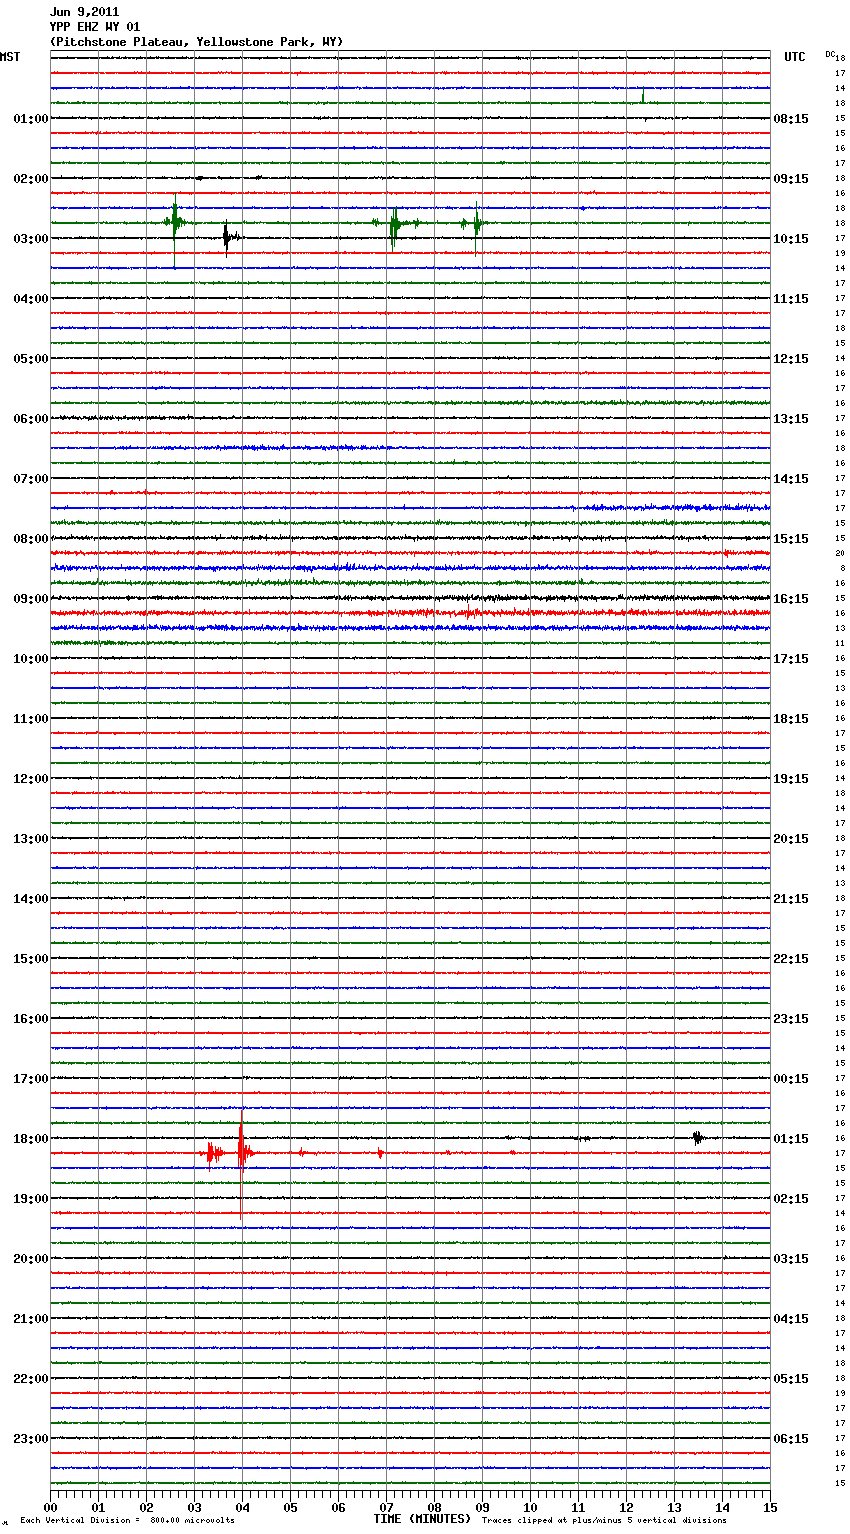The height and width of the screenshot is (1534, 850).
Task: Select the 08:15 UTC time label
Action: tap(791, 119)
